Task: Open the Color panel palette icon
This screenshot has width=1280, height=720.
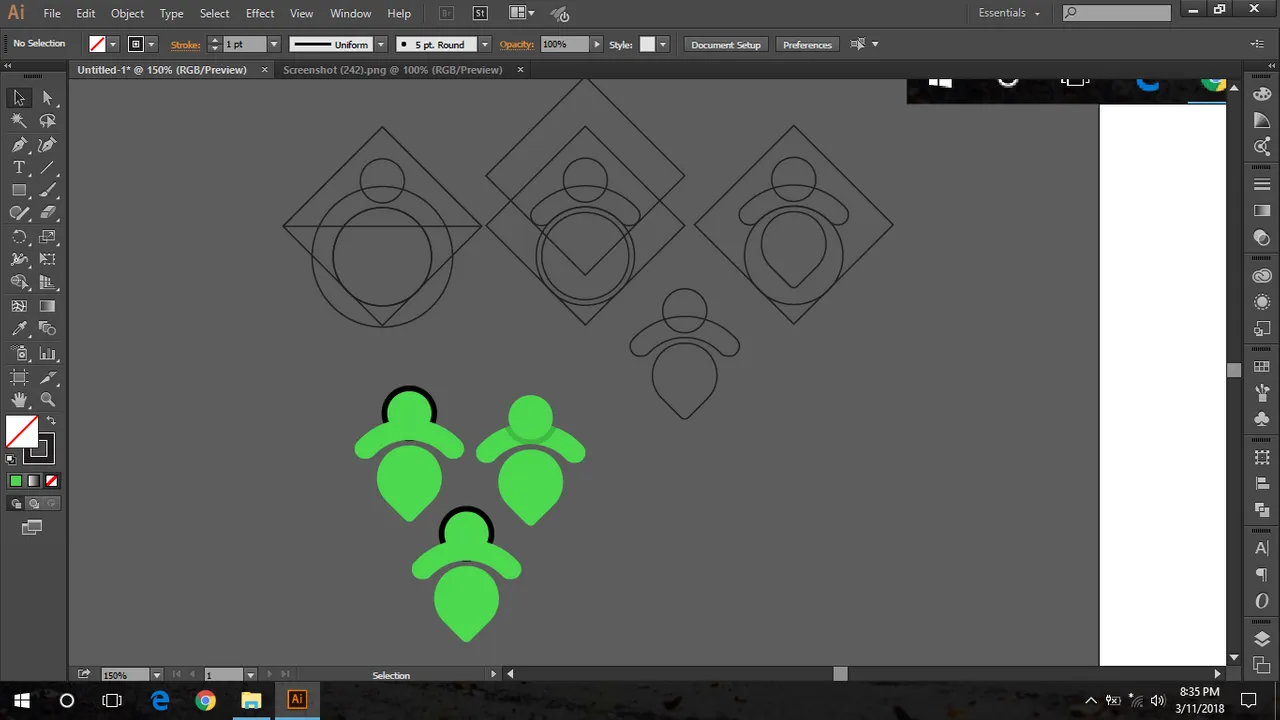Action: pos(1262,94)
